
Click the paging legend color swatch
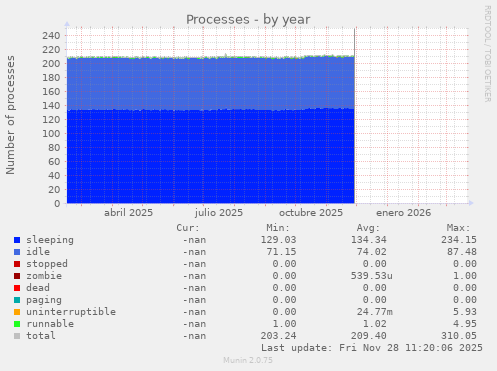(17, 300)
